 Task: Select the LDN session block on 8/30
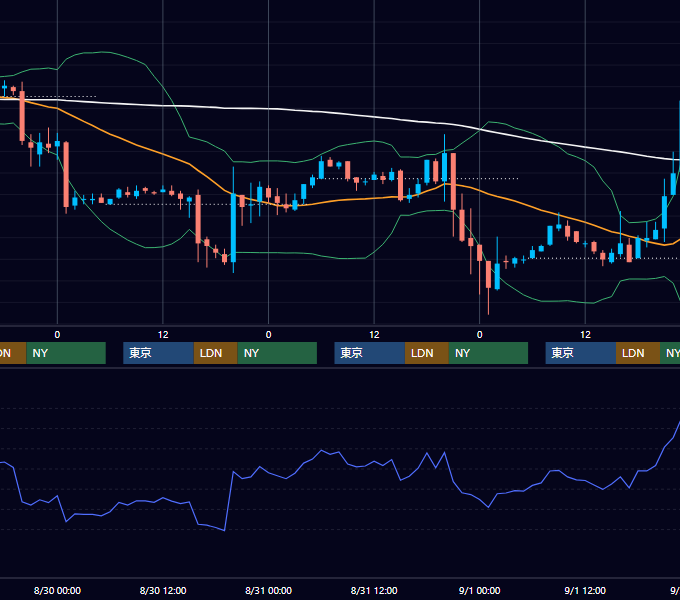[216, 353]
